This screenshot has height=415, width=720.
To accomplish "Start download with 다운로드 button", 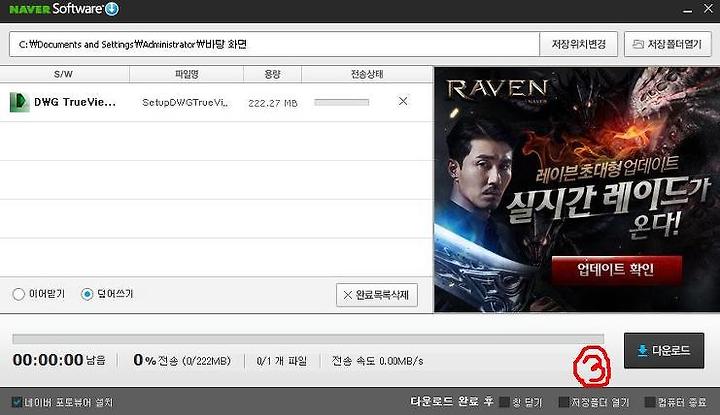I will [x=664, y=351].
